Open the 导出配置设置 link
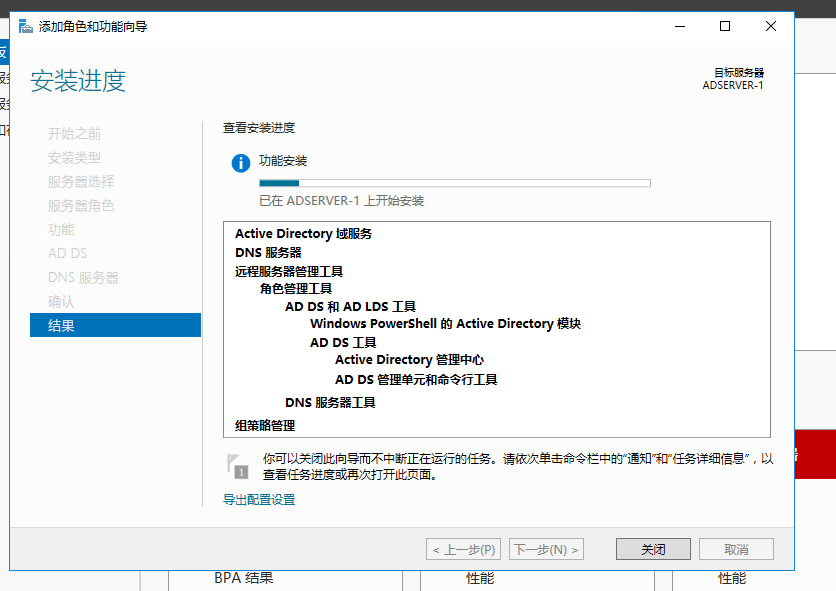836x591 pixels. 259,499
